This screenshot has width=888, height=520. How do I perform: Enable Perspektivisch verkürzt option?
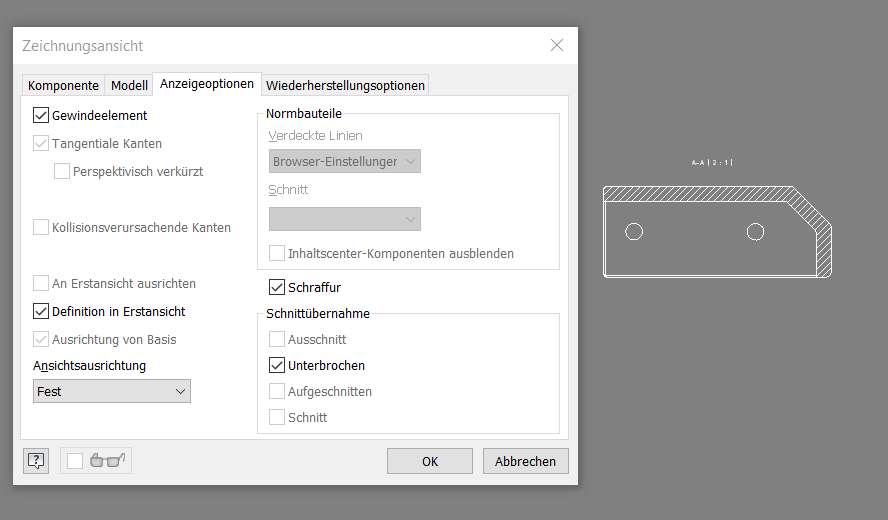point(62,171)
